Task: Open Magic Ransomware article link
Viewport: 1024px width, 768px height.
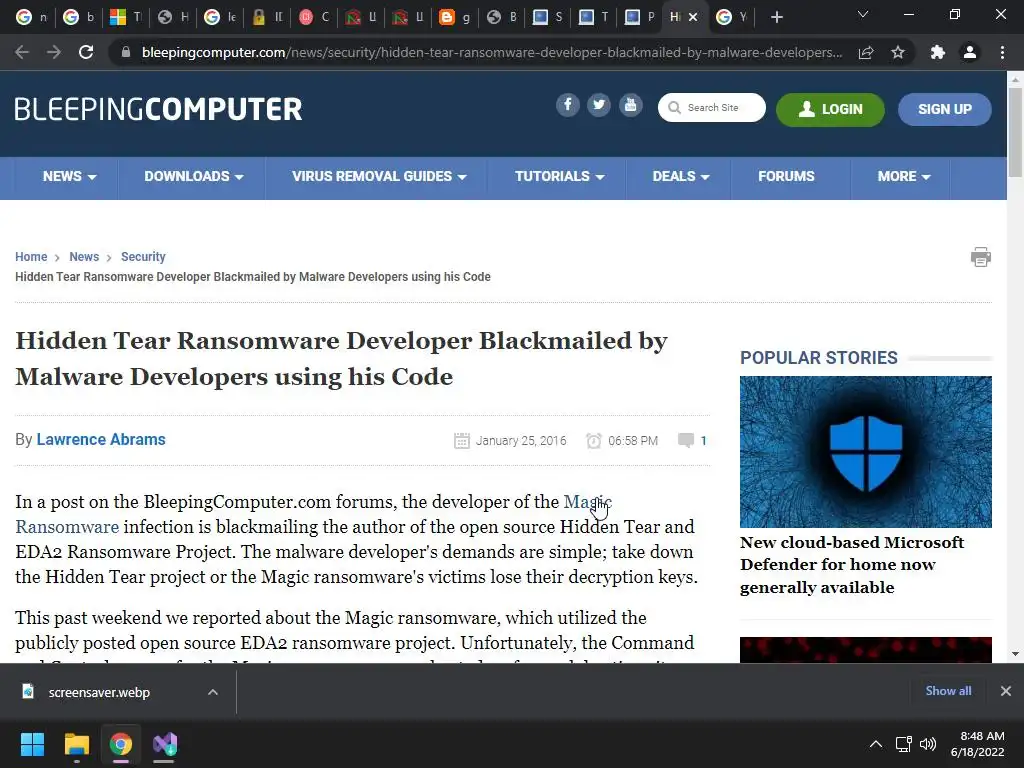Action: [x=587, y=502]
